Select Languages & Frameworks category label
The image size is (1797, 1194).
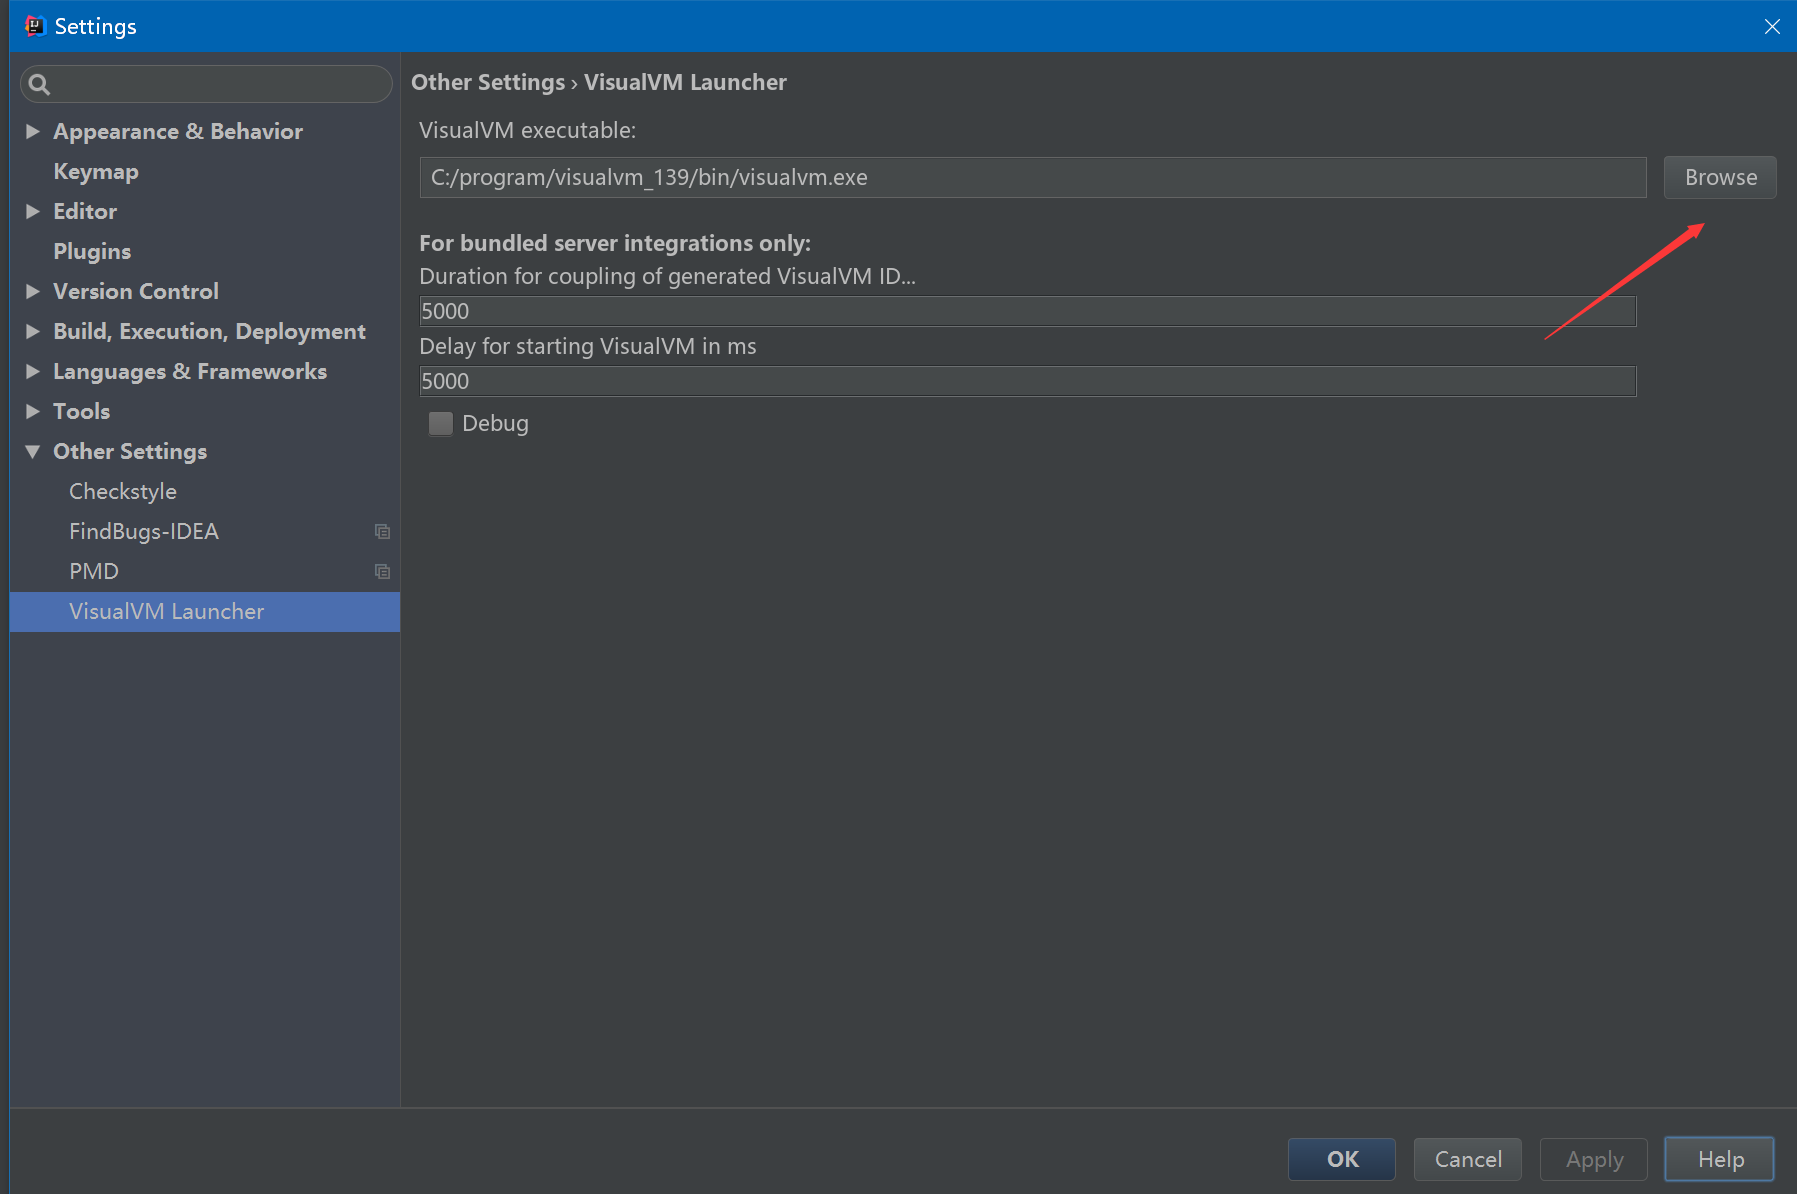click(190, 371)
